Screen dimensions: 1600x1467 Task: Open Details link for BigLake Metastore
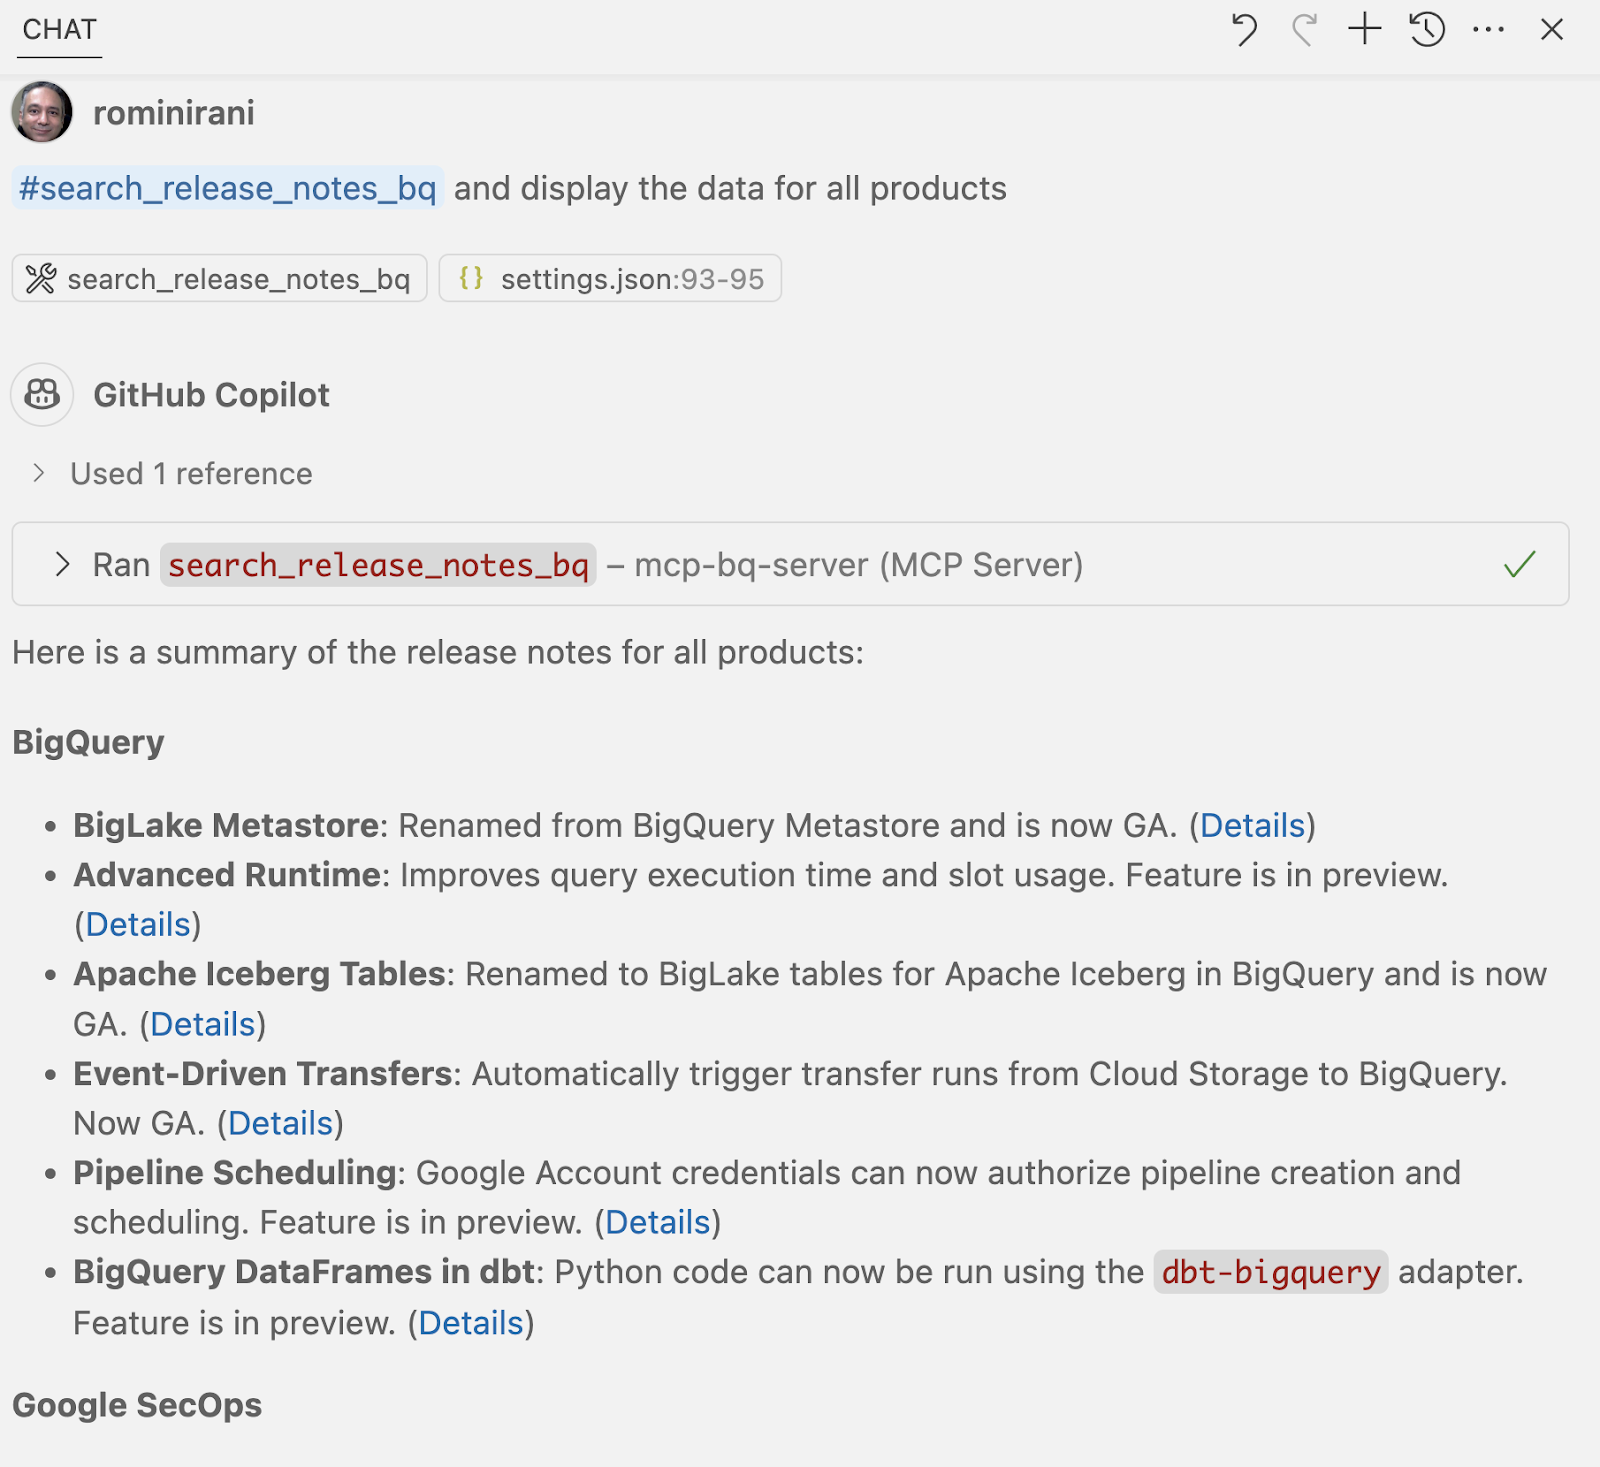point(1252,826)
